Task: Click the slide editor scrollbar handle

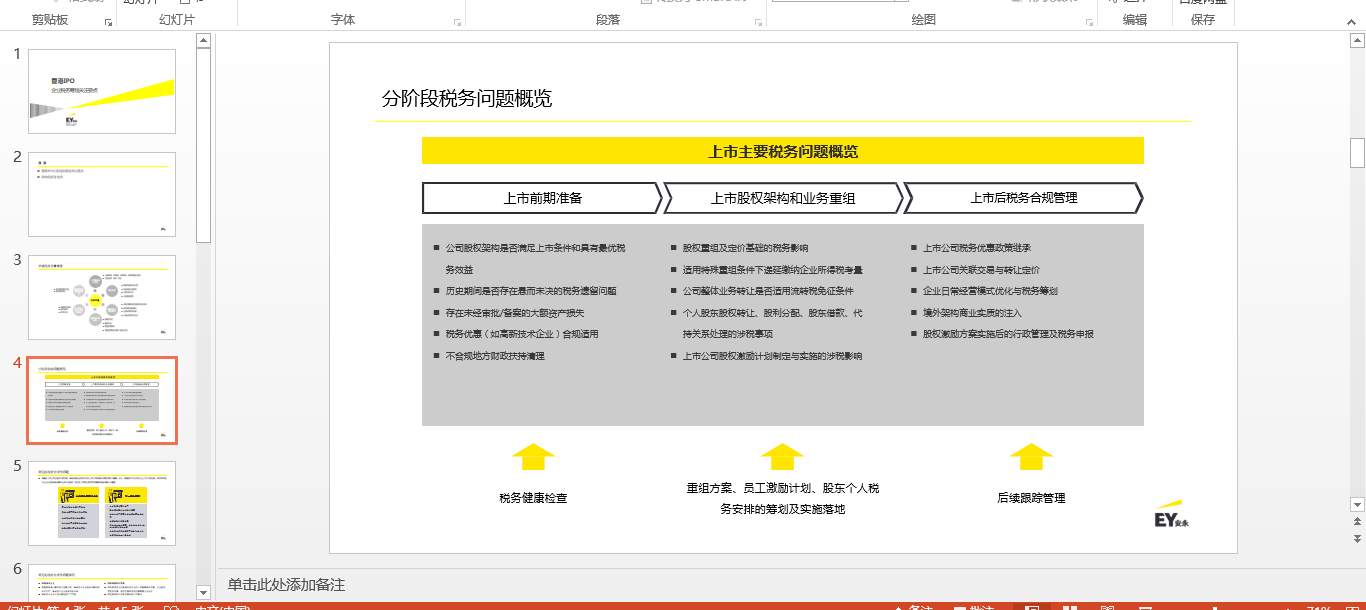Action: [x=1357, y=153]
